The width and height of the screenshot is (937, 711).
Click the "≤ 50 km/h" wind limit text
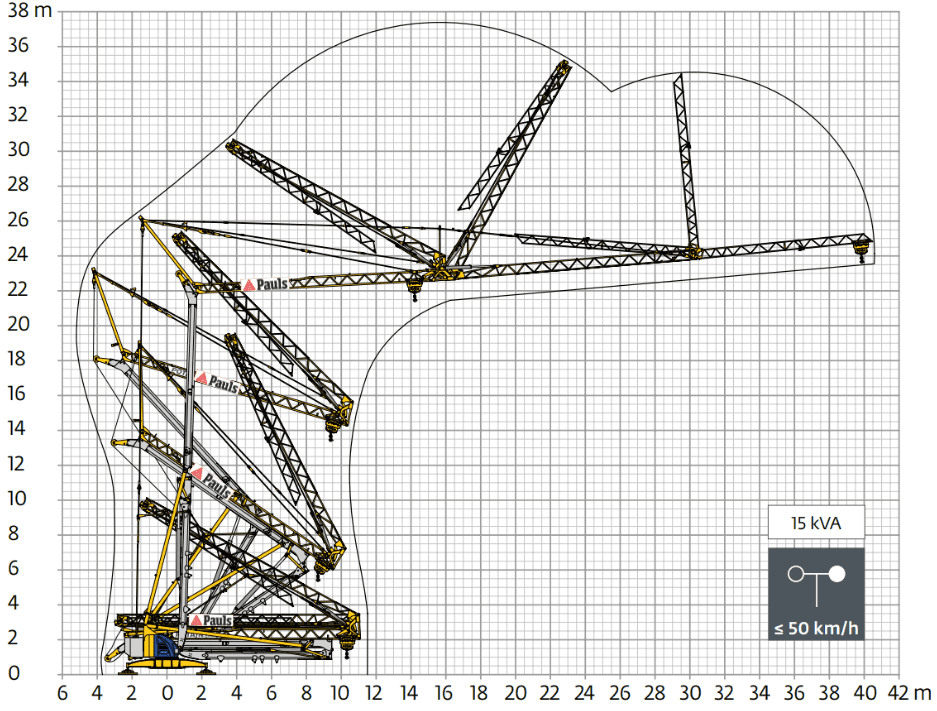(x=816, y=630)
